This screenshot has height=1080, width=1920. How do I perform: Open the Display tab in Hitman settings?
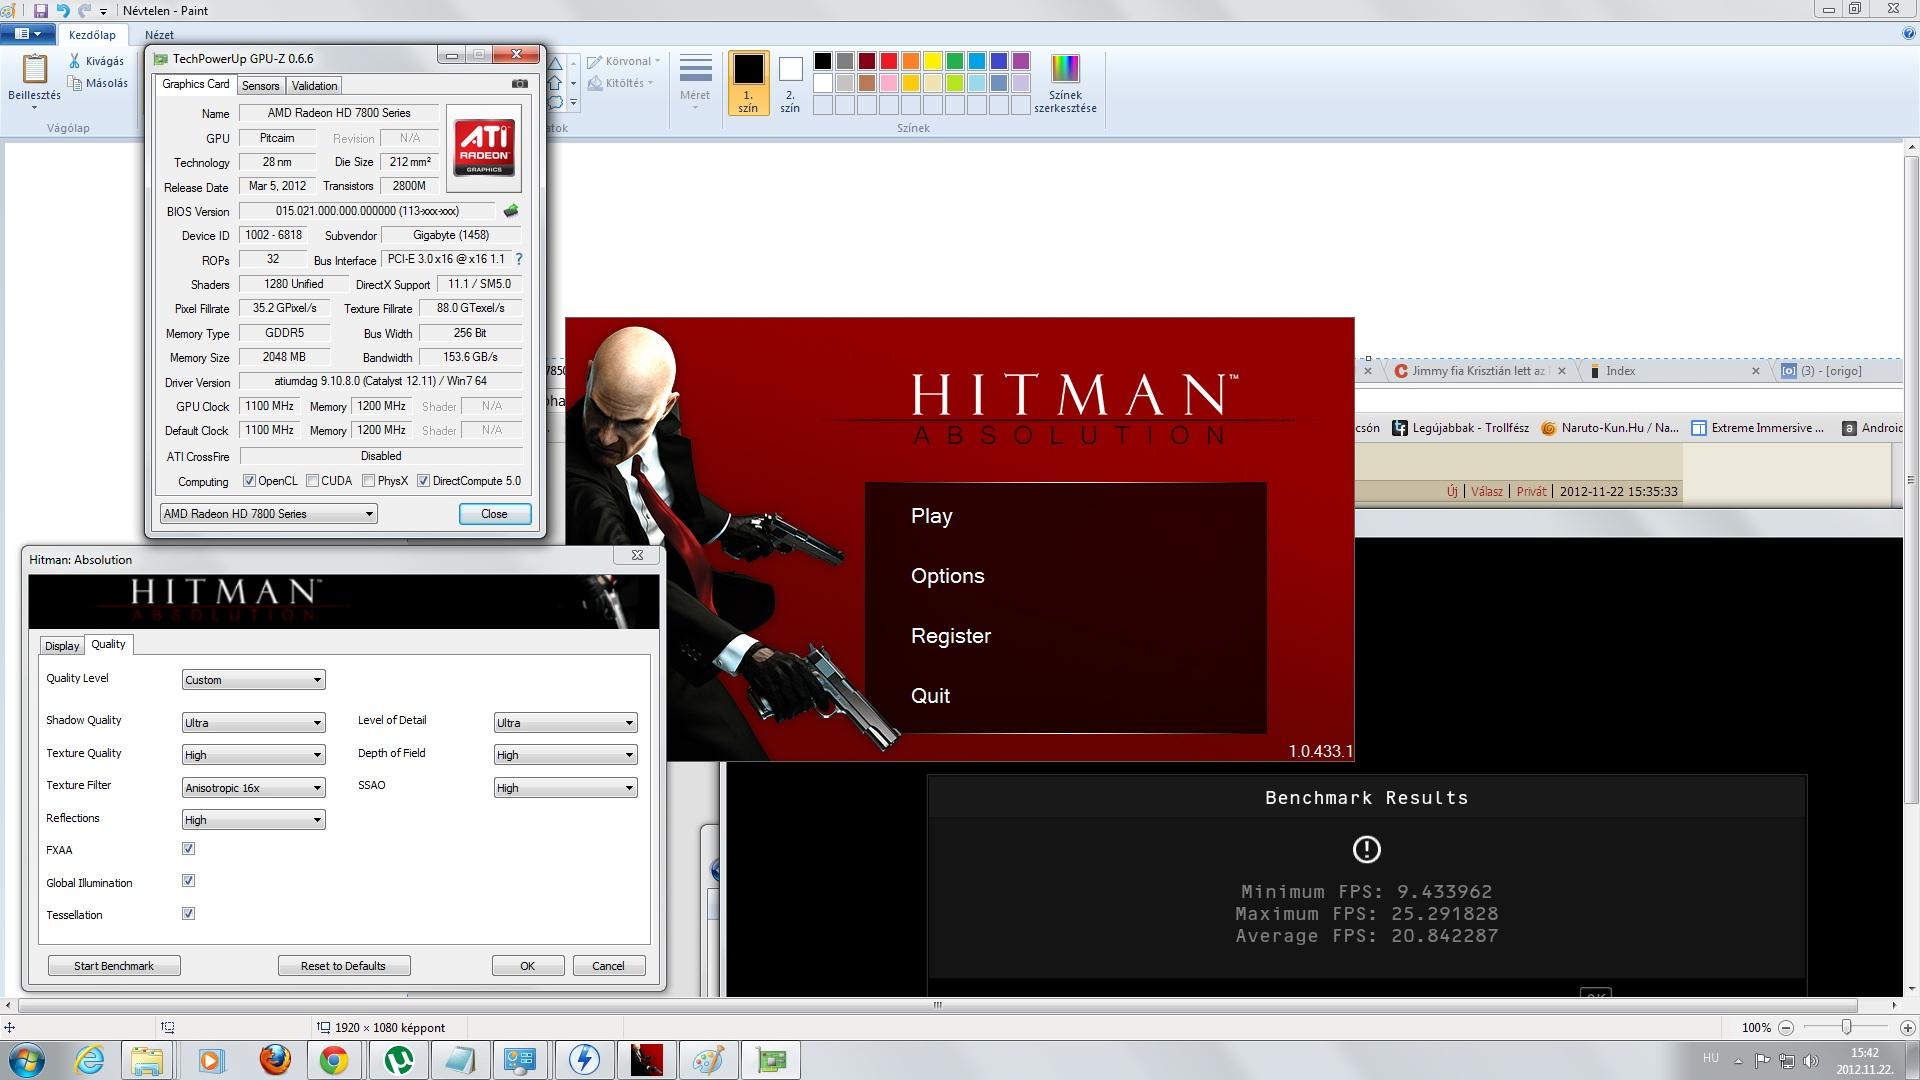point(62,646)
